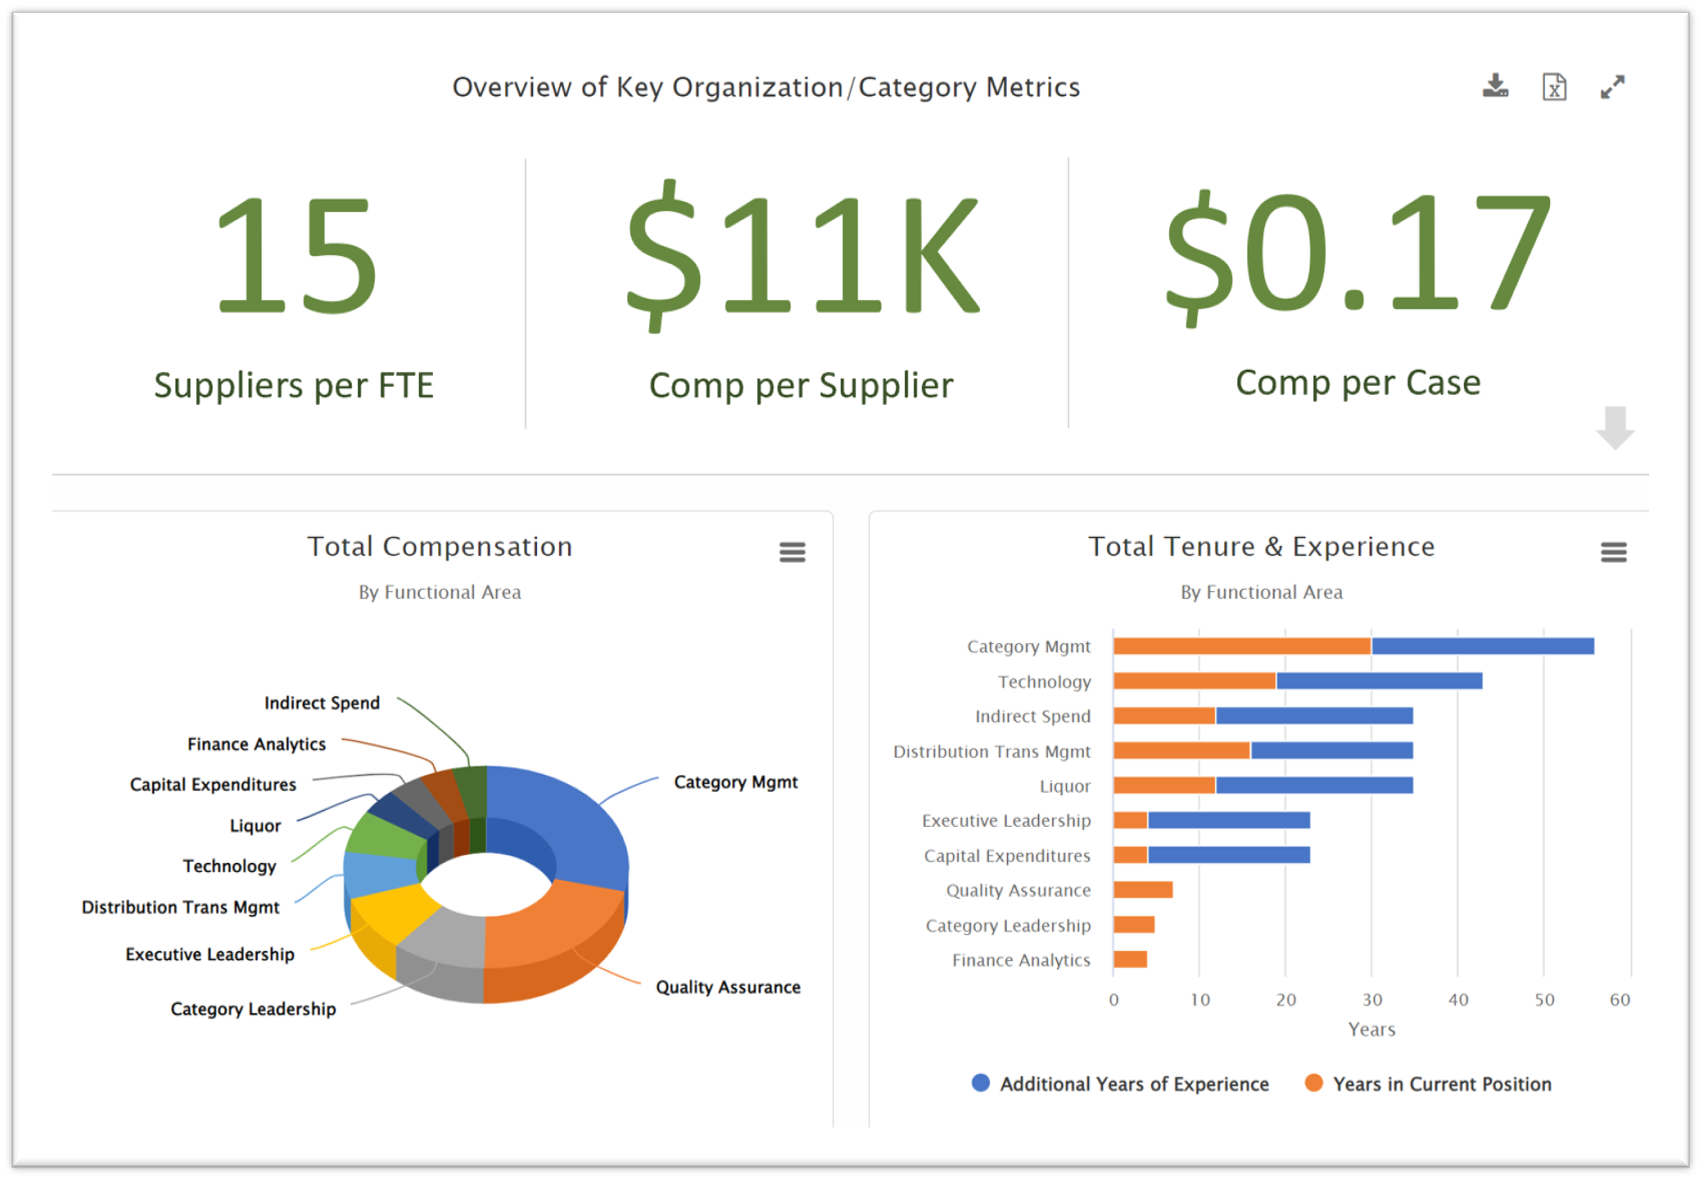1702x1180 pixels.
Task: Click the Overview of Key Organization/Category Metrics title
Action: 766,88
